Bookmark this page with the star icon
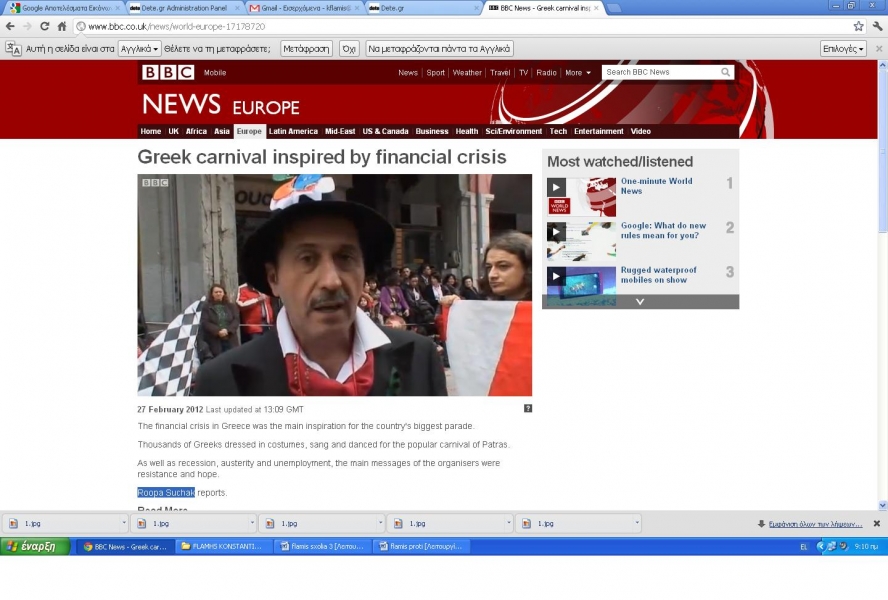This screenshot has width=888, height=600. (x=857, y=26)
